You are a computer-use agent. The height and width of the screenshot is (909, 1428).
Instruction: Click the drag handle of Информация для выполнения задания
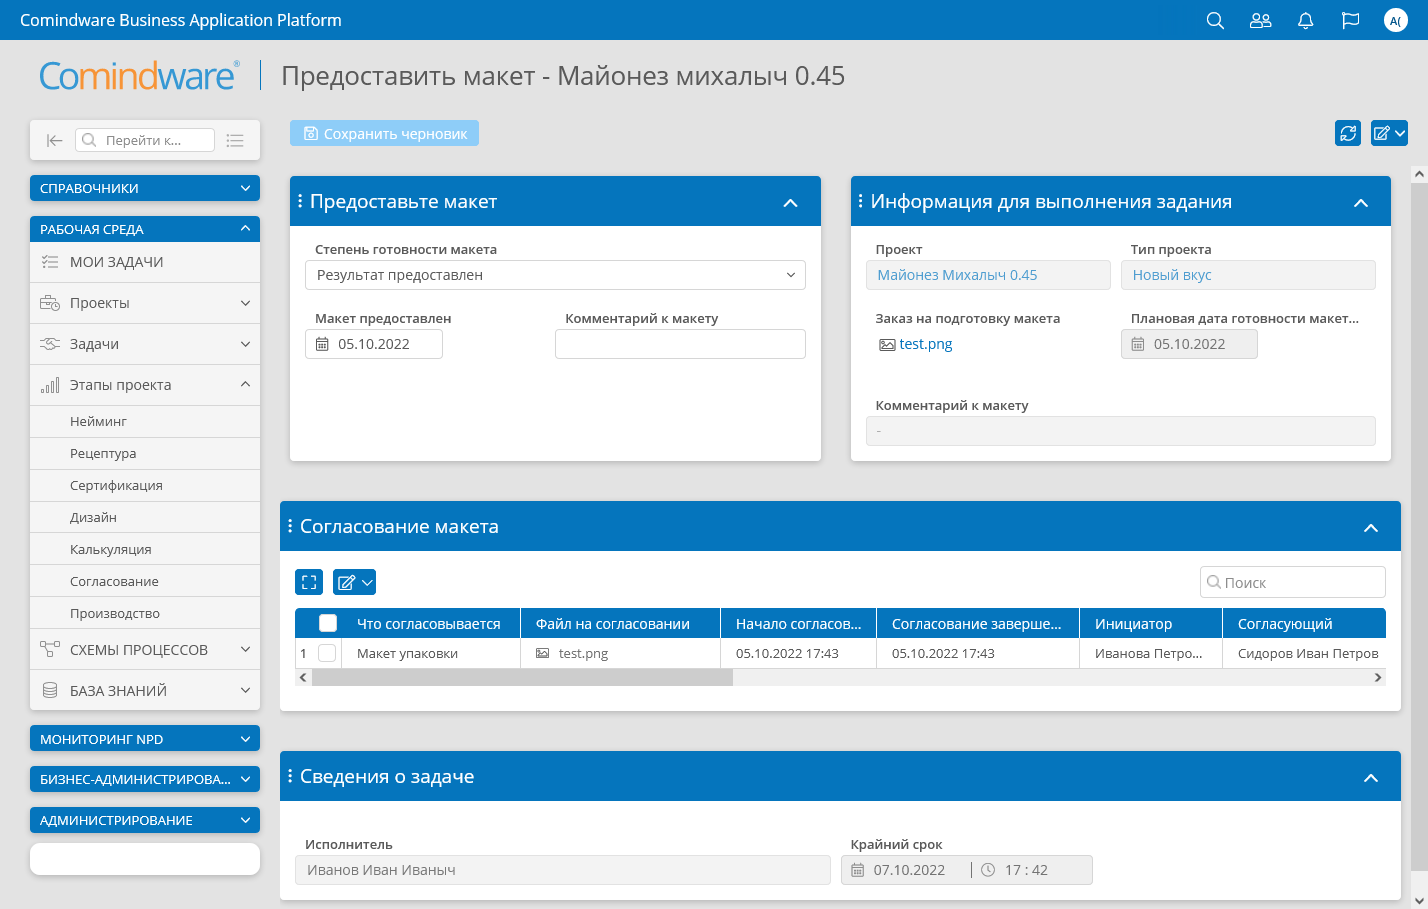[861, 201]
